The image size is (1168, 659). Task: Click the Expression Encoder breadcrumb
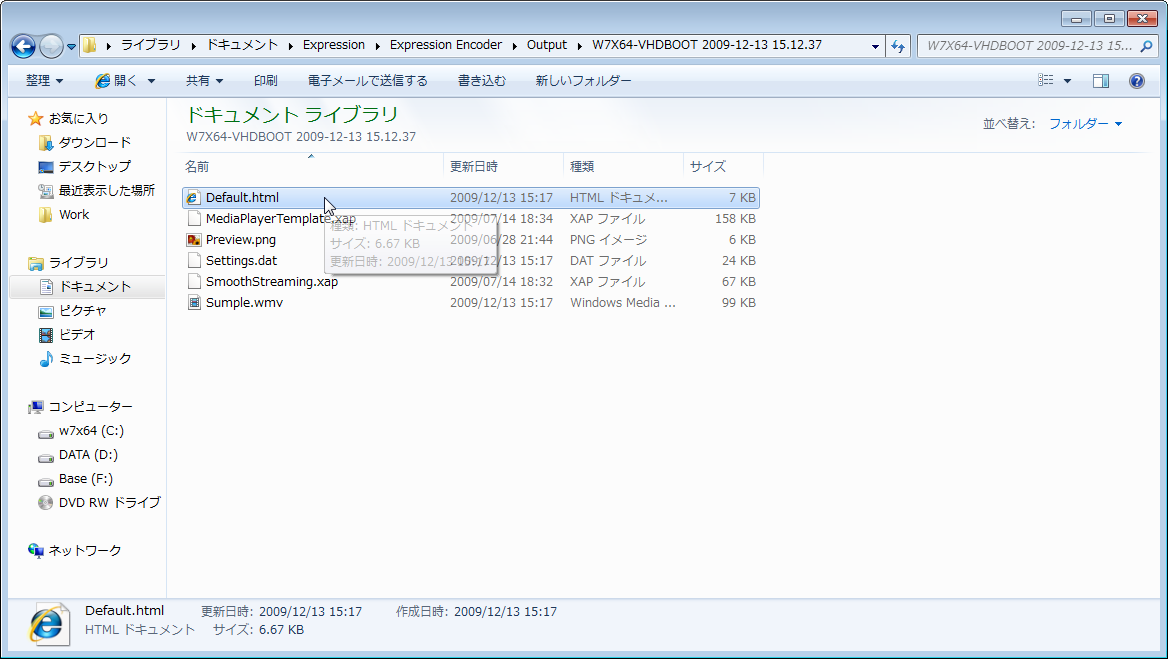point(445,45)
